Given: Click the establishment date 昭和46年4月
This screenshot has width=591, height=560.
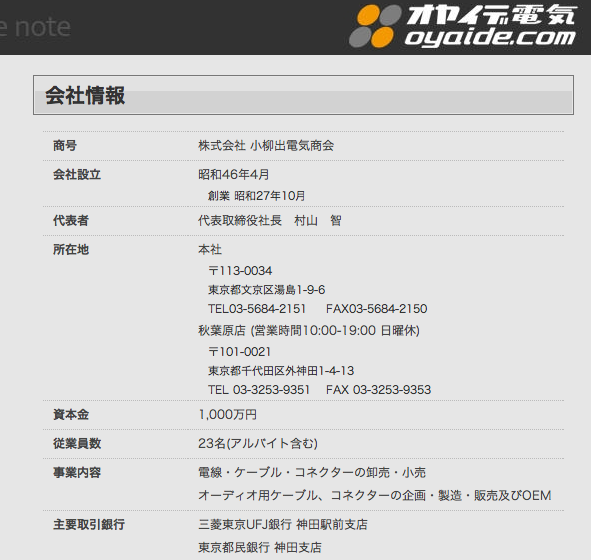Looking at the screenshot, I should pos(234,174).
